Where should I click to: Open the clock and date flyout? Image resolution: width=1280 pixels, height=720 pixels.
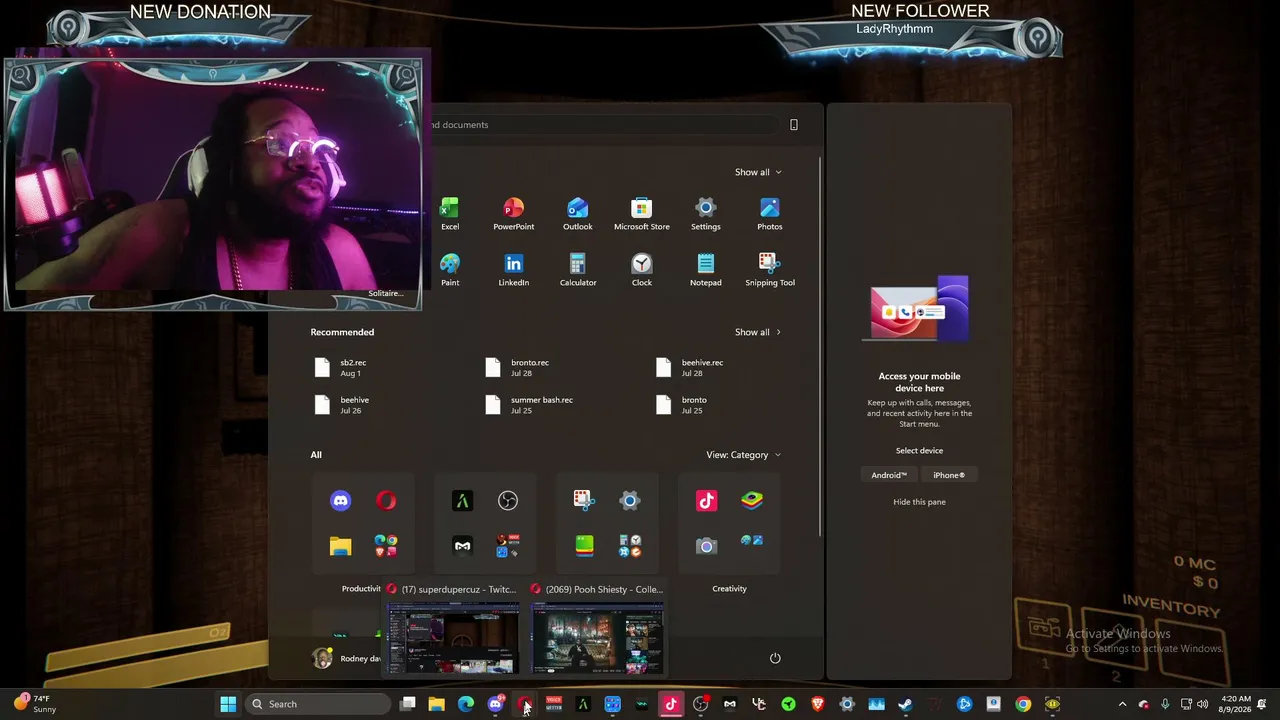[1232, 704]
